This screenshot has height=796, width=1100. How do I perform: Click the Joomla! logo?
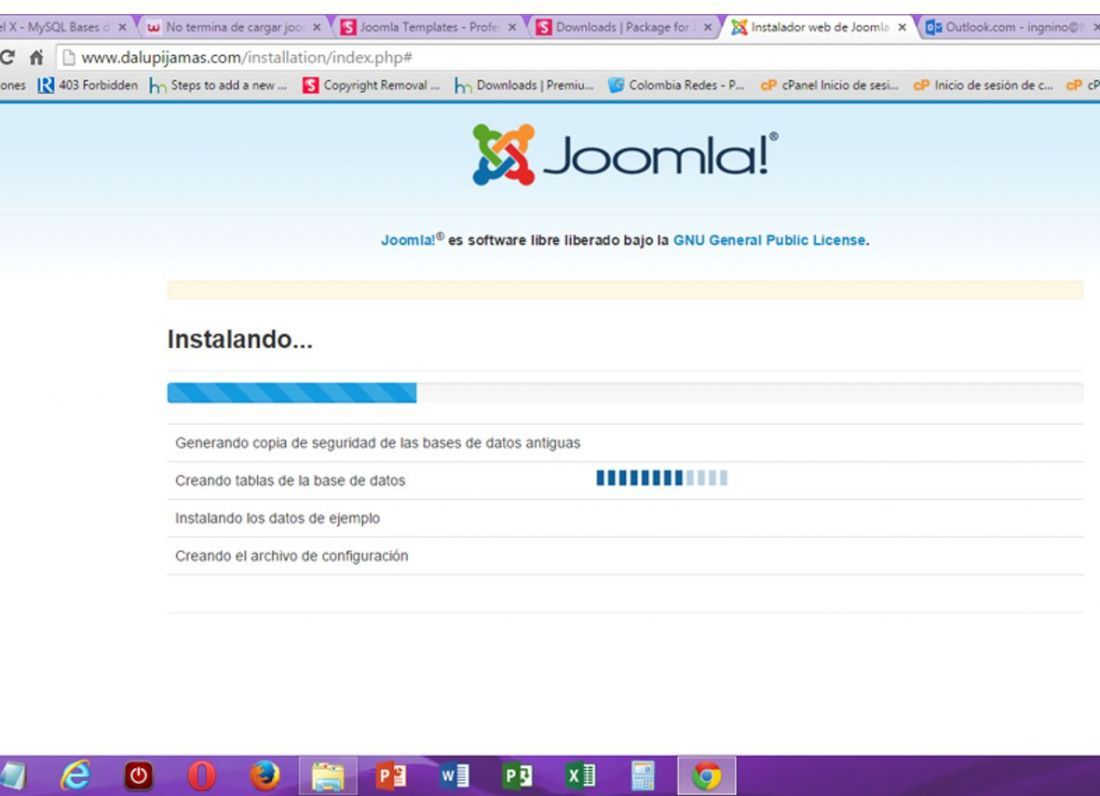[625, 155]
